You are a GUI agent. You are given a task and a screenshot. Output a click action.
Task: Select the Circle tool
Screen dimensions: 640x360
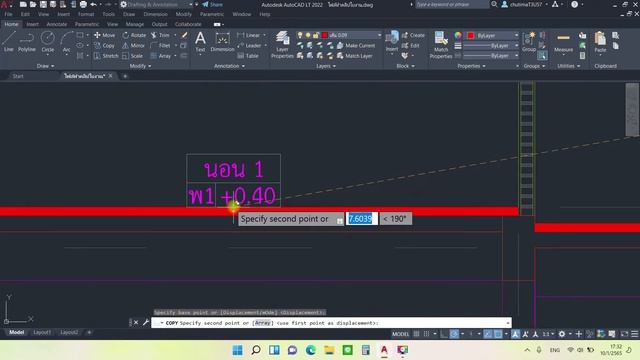[x=47, y=42]
